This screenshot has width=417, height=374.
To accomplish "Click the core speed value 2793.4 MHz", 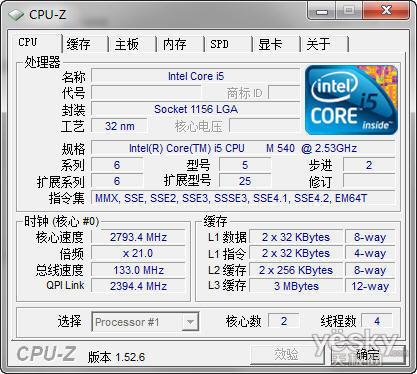I will click(138, 237).
